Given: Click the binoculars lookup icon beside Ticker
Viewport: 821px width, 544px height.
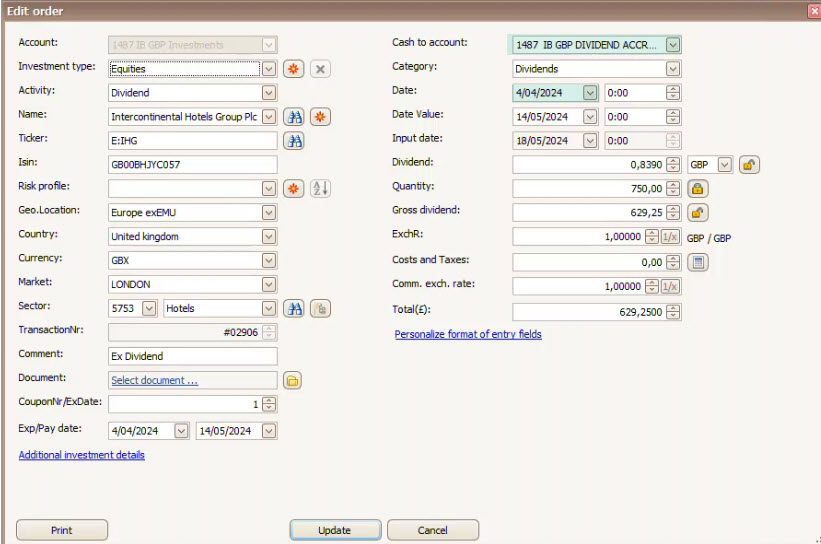Looking at the screenshot, I should click(294, 141).
